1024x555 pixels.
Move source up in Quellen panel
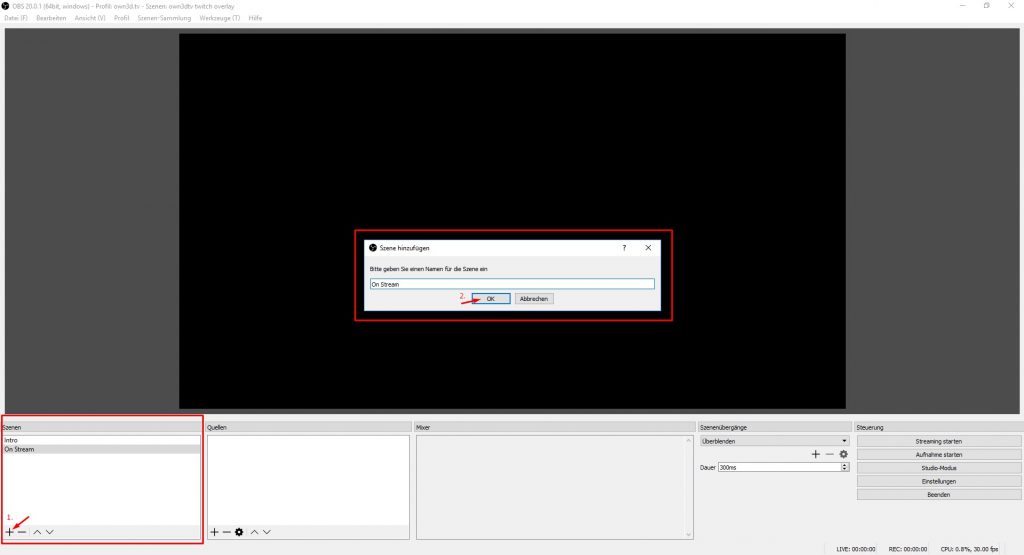click(x=254, y=532)
